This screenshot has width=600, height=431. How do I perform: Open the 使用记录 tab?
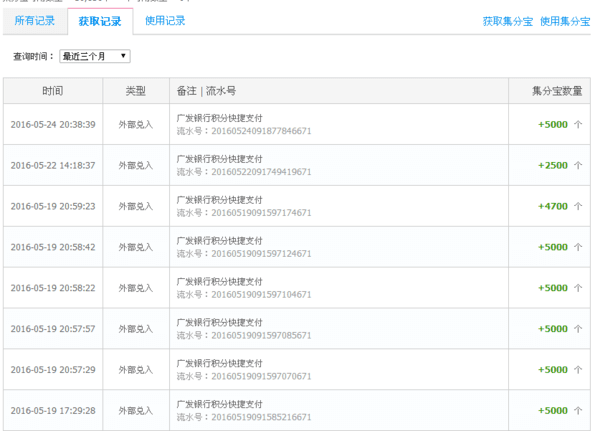(165, 21)
